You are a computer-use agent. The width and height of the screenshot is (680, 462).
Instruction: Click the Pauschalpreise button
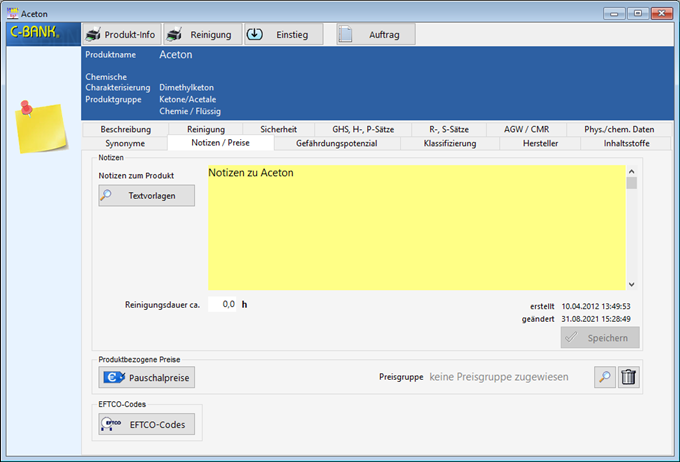pyautogui.click(x=146, y=377)
